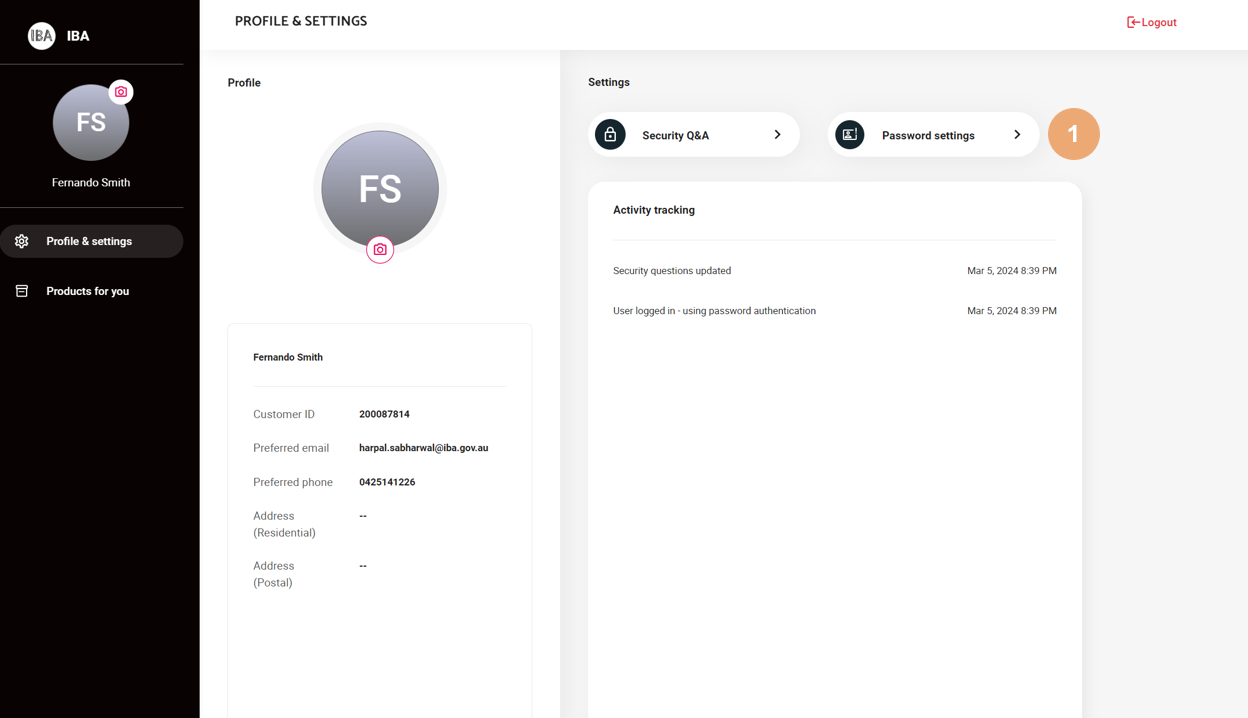
Task: Click the Password settings screen icon
Action: (x=850, y=135)
